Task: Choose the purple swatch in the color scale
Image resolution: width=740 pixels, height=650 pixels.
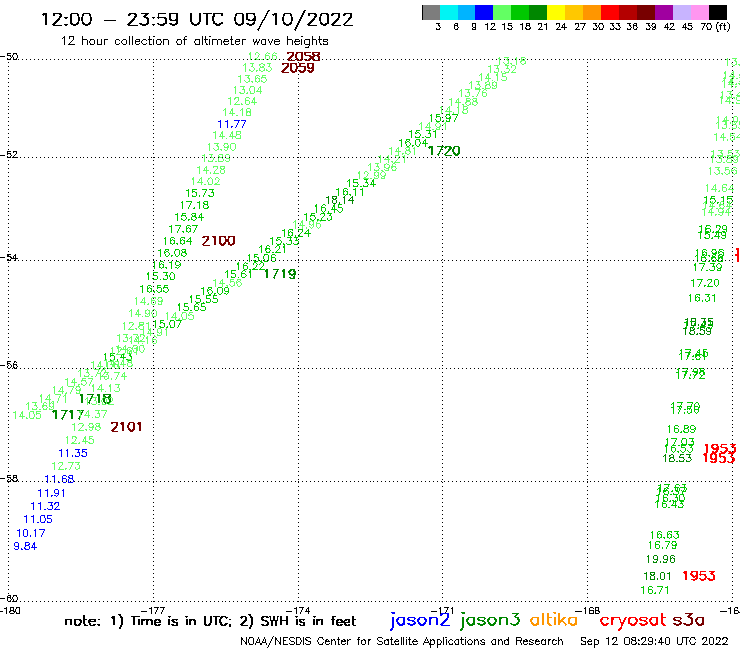Action: [663, 12]
